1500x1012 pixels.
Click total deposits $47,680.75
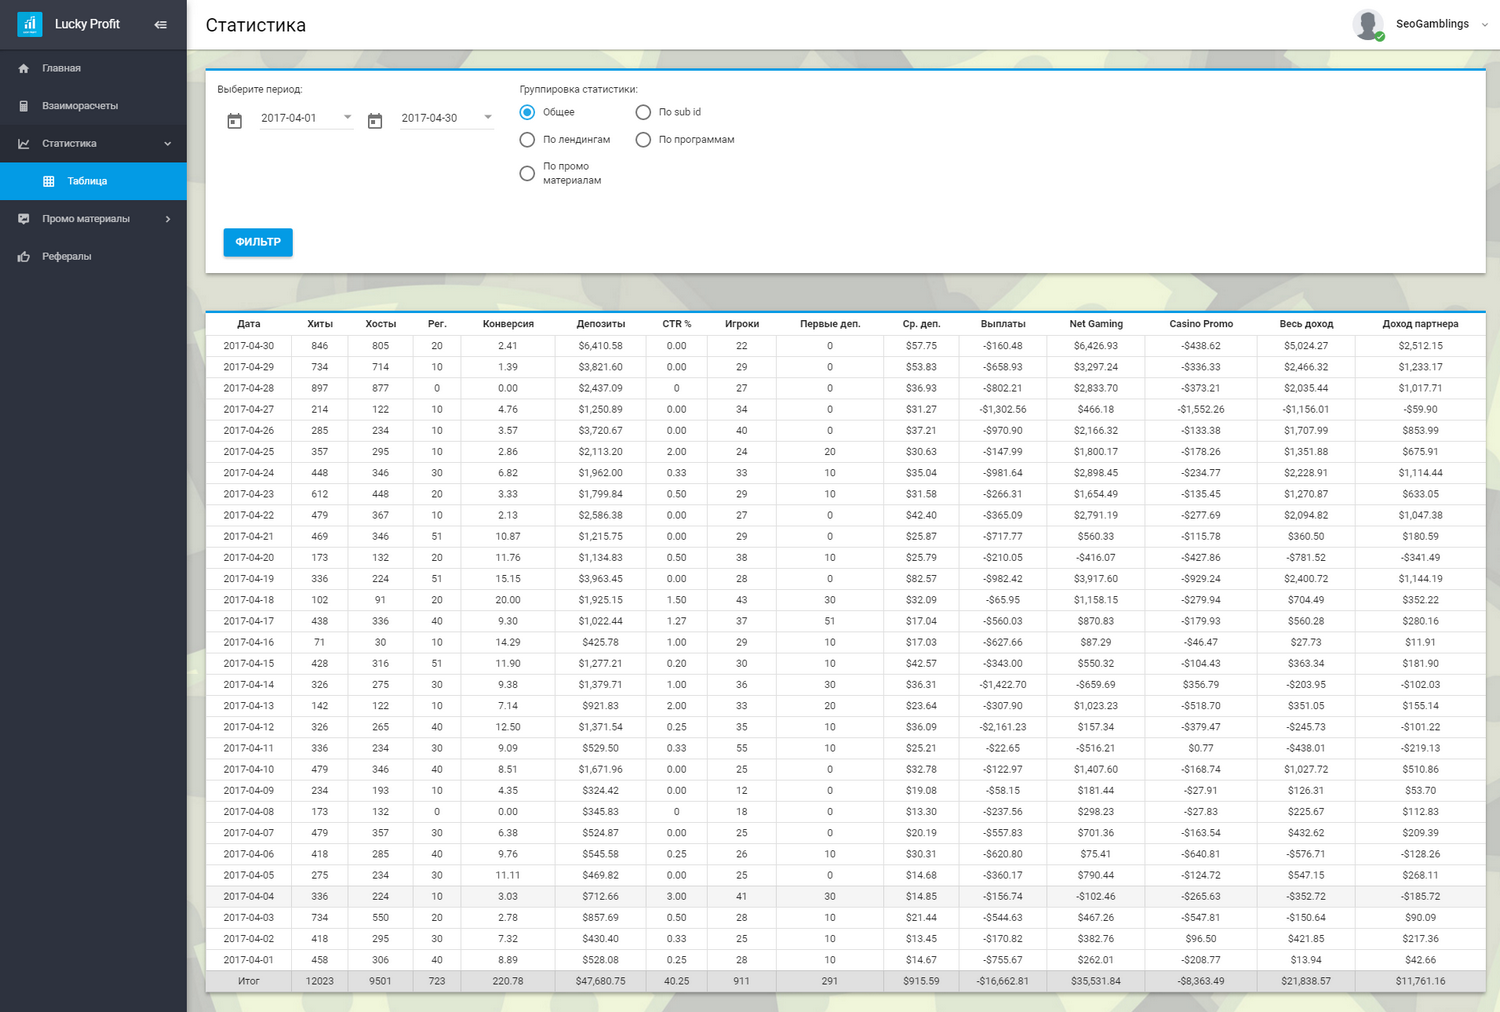pos(601,981)
